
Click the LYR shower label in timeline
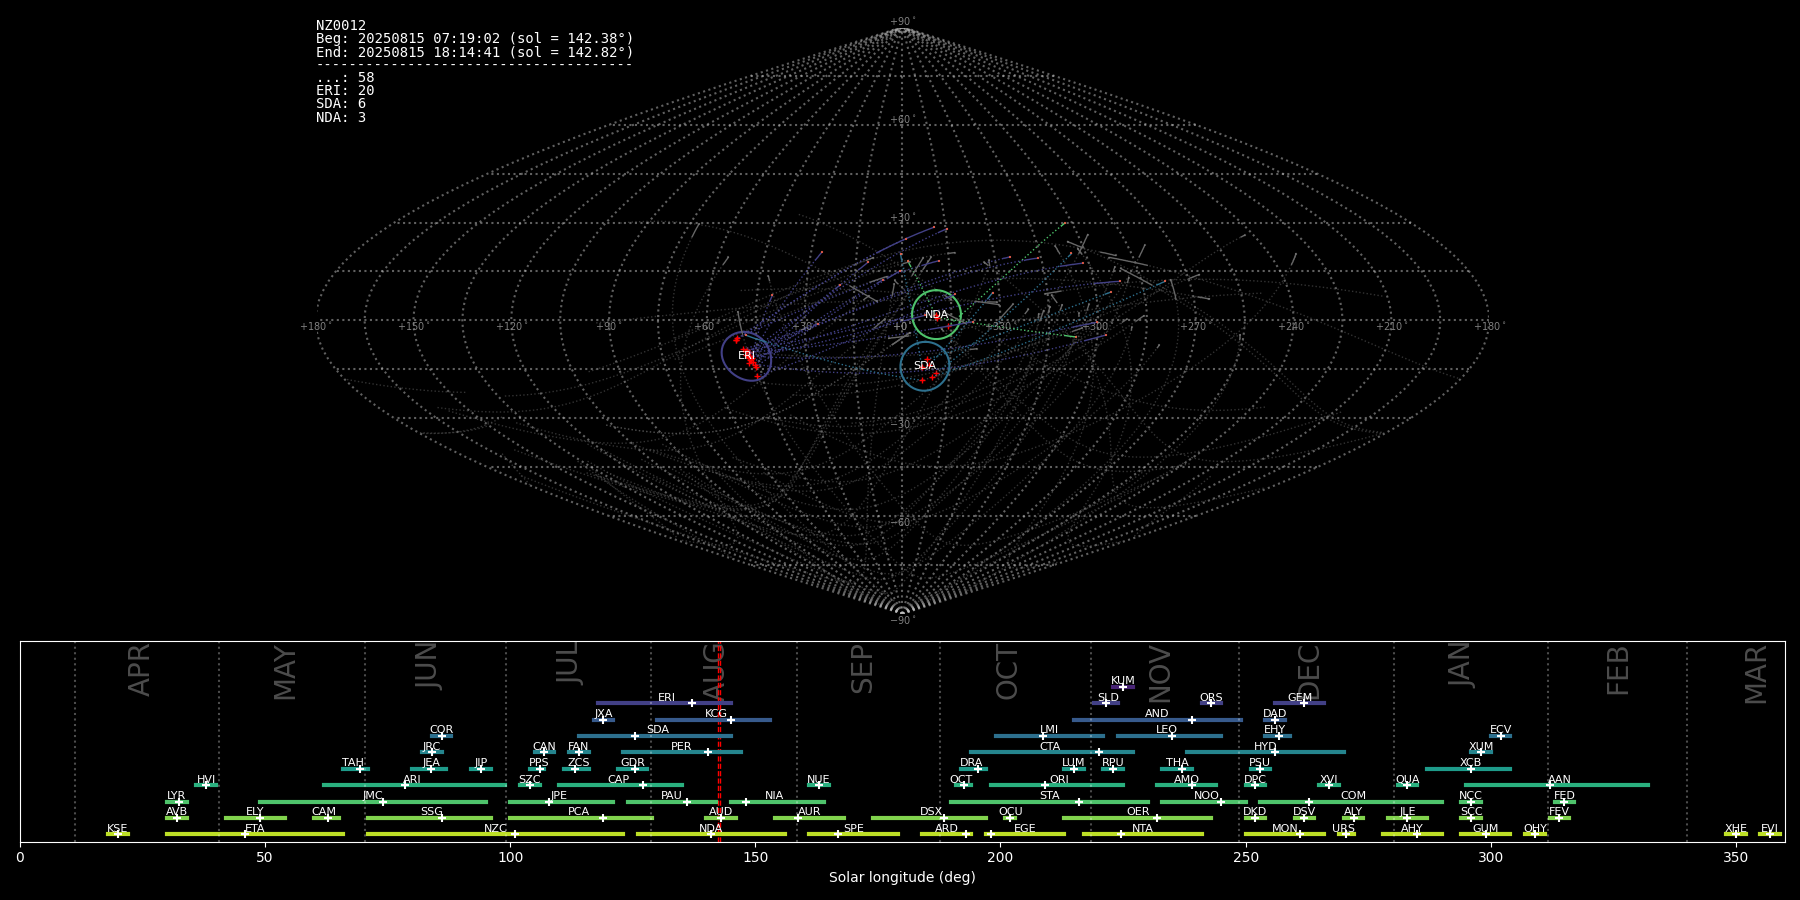coord(176,796)
